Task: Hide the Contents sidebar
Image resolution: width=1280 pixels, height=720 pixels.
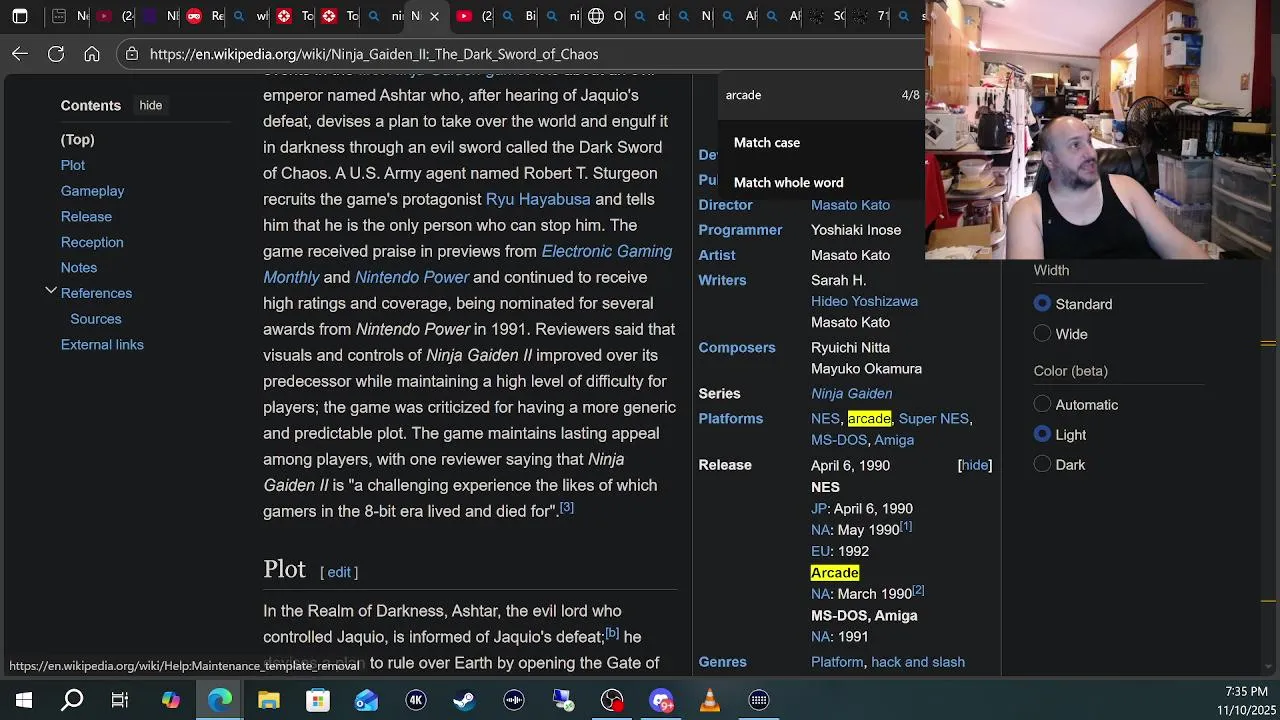Action: [151, 105]
